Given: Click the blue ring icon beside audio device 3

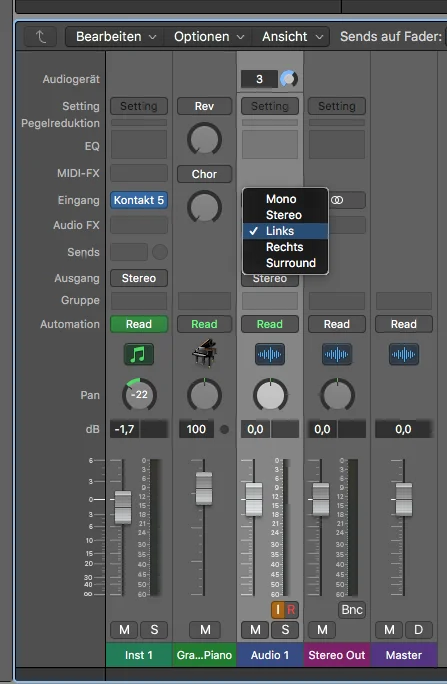Looking at the screenshot, I should point(289,79).
